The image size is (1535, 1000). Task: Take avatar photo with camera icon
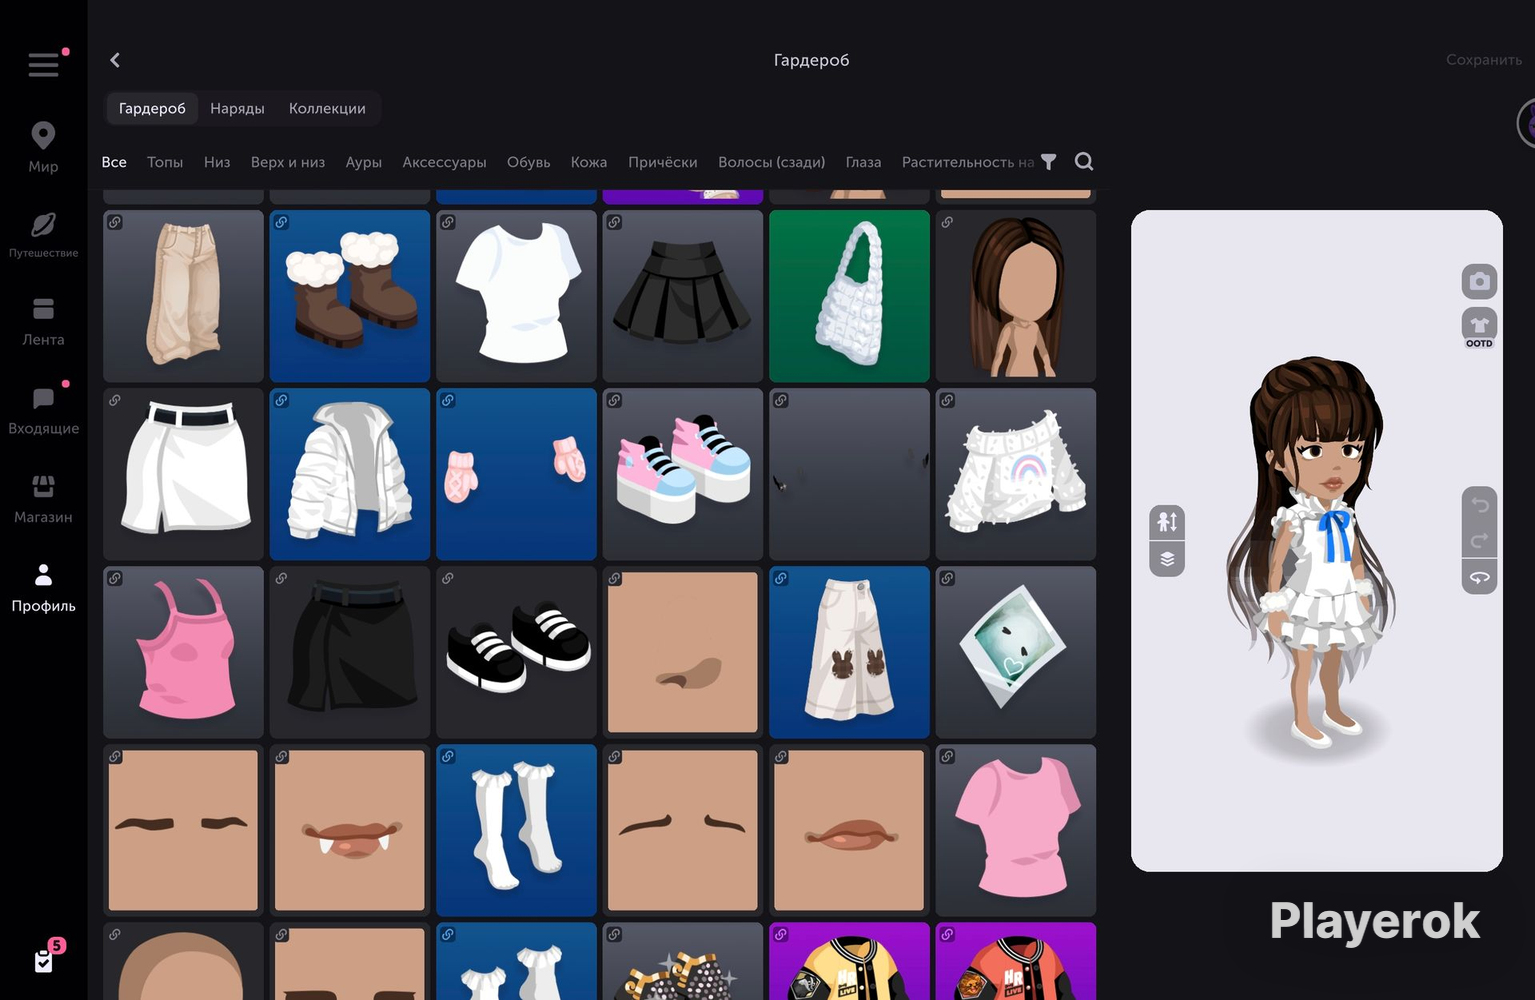tap(1479, 282)
